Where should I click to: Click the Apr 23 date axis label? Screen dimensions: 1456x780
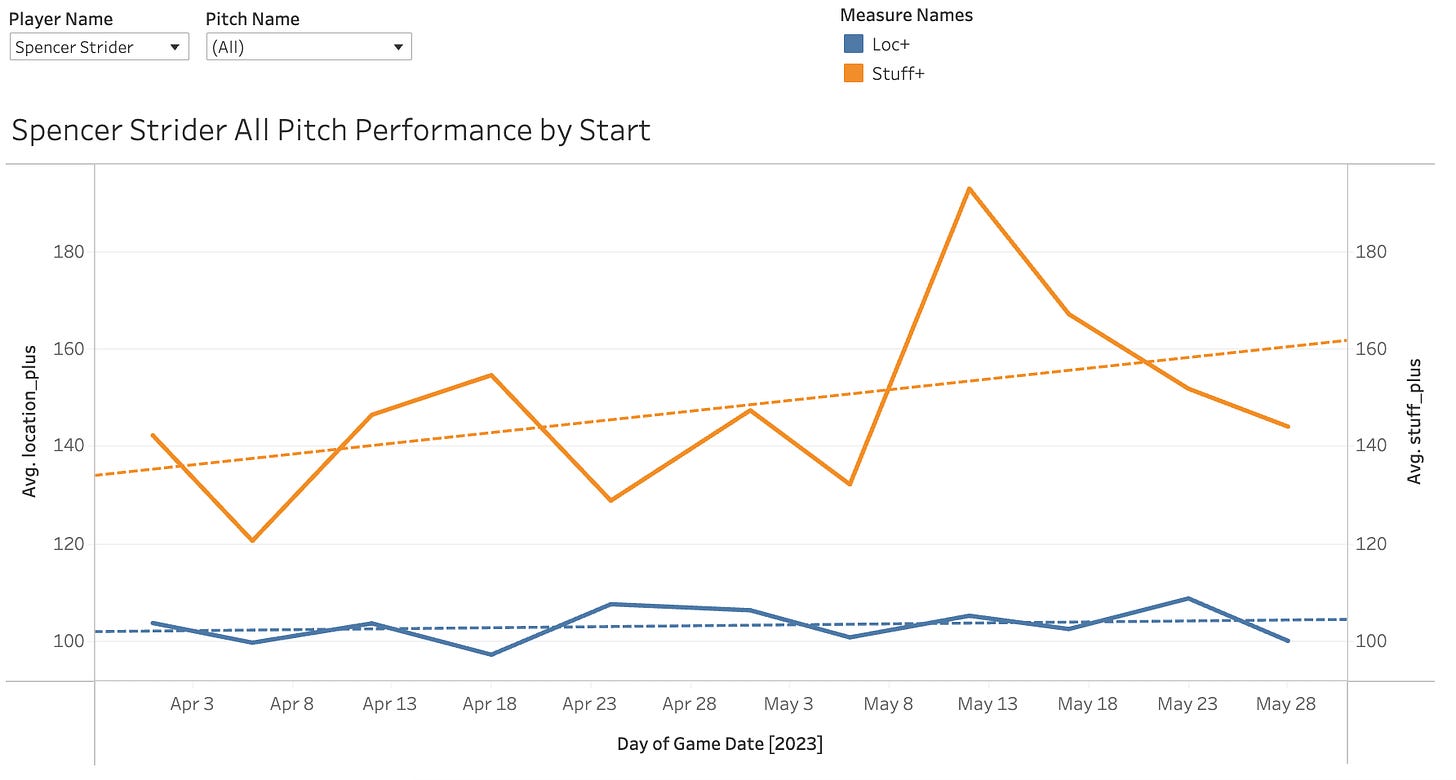click(589, 704)
